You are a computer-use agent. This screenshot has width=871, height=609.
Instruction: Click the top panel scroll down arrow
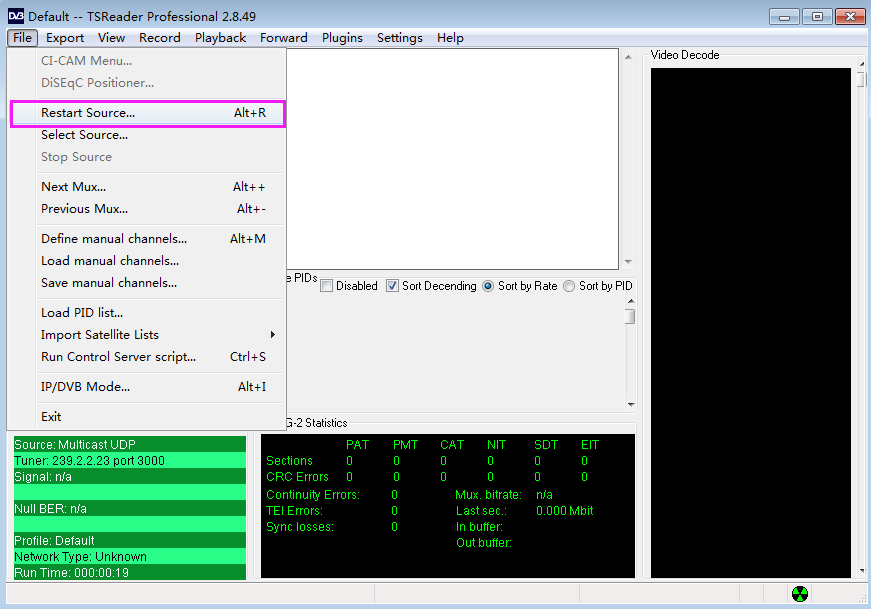click(628, 261)
